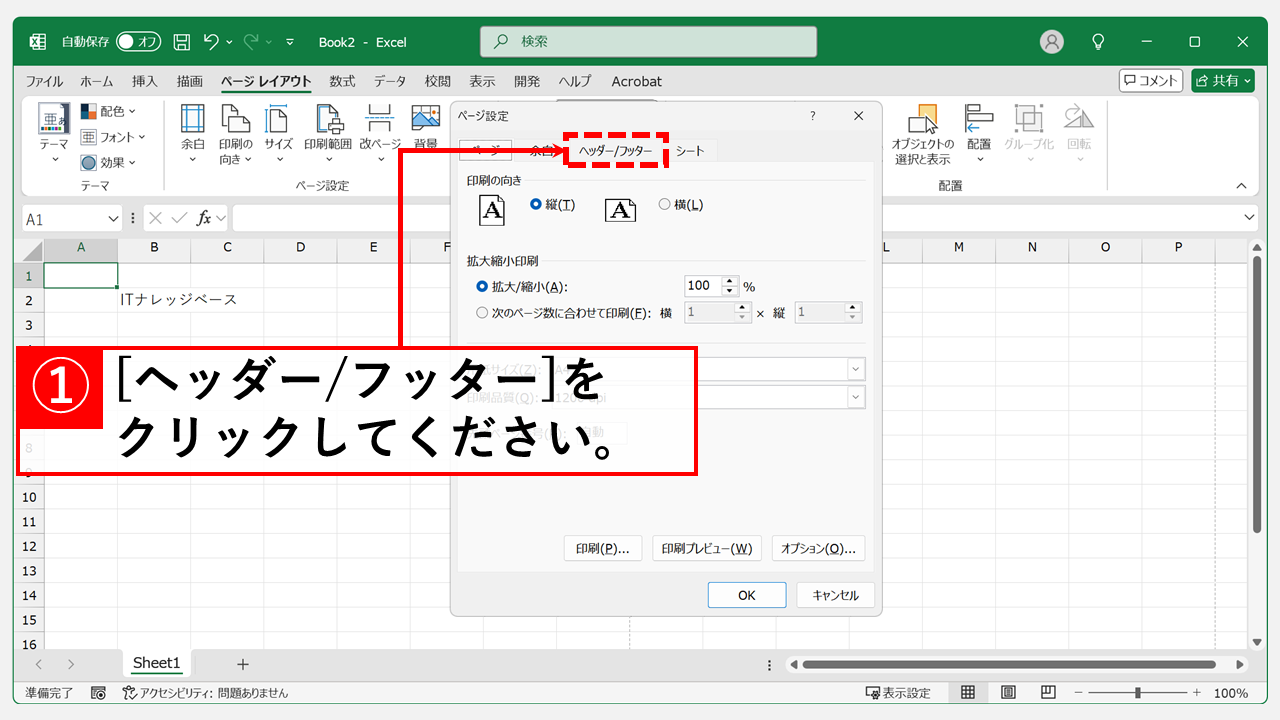
Task: Click the OK button
Action: (x=747, y=595)
